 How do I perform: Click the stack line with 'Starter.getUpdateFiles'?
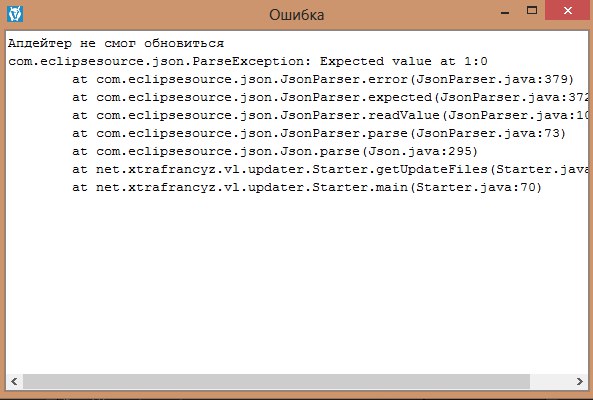(330, 169)
